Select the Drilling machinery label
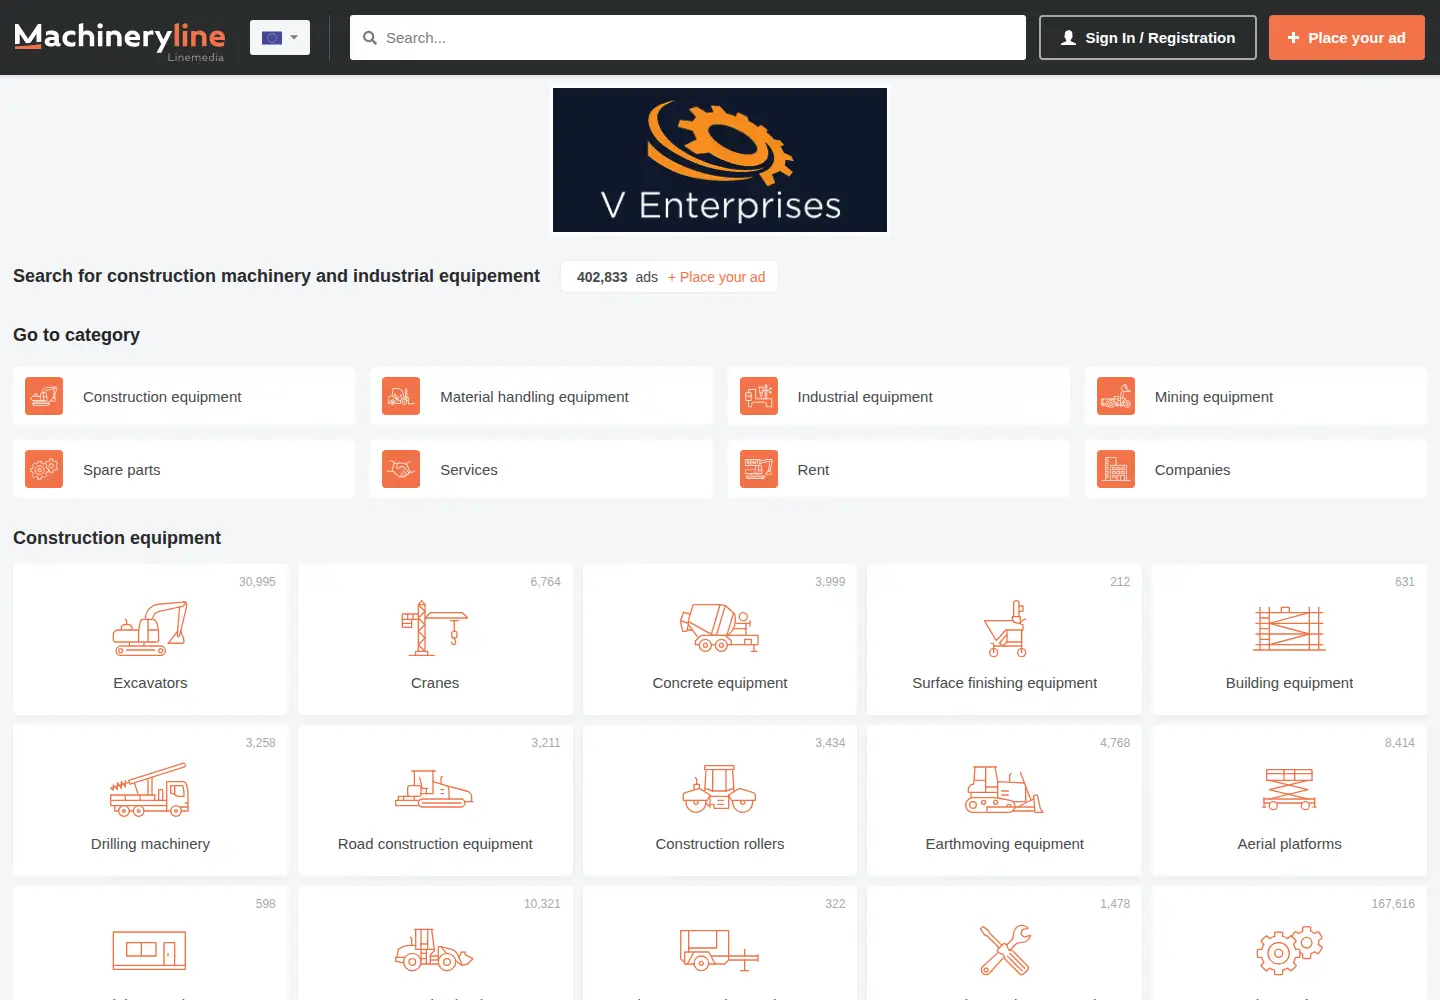The width and height of the screenshot is (1440, 1000). 150,844
